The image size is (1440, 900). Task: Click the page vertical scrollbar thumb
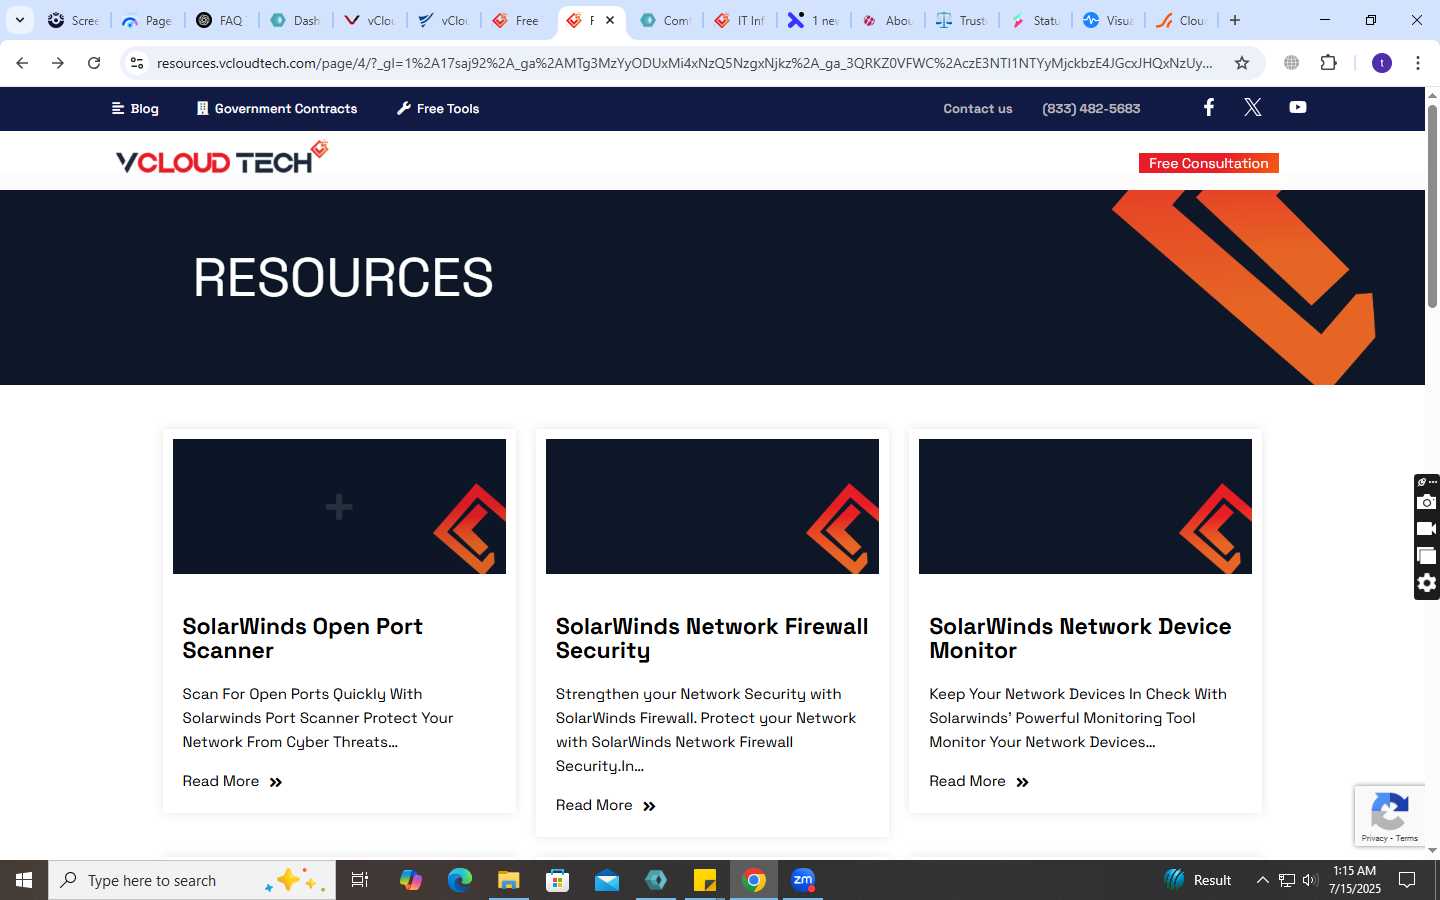[x=1432, y=205]
